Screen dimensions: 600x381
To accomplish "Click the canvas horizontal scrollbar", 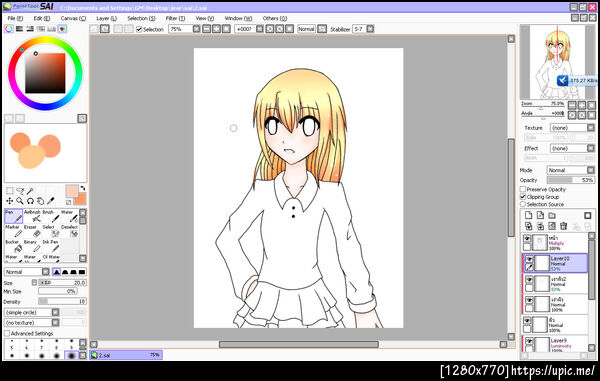I will tap(298, 344).
